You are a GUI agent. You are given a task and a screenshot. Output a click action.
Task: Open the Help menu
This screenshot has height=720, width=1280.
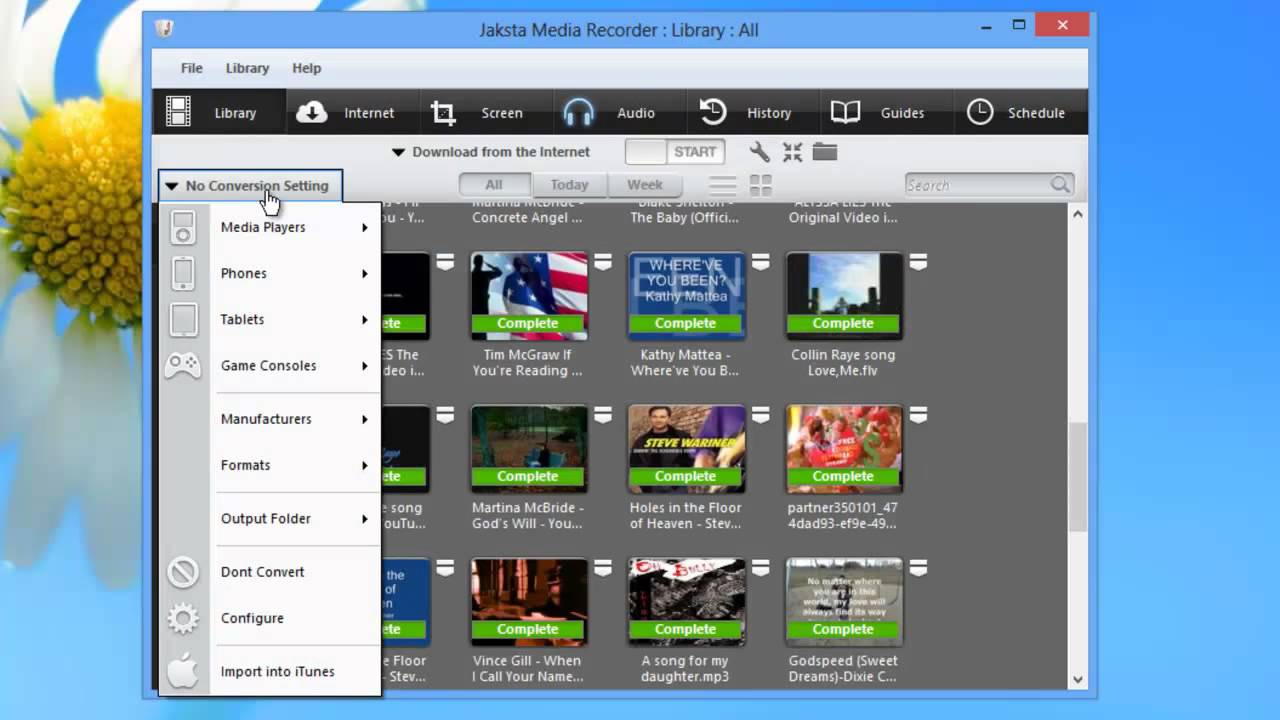[306, 68]
